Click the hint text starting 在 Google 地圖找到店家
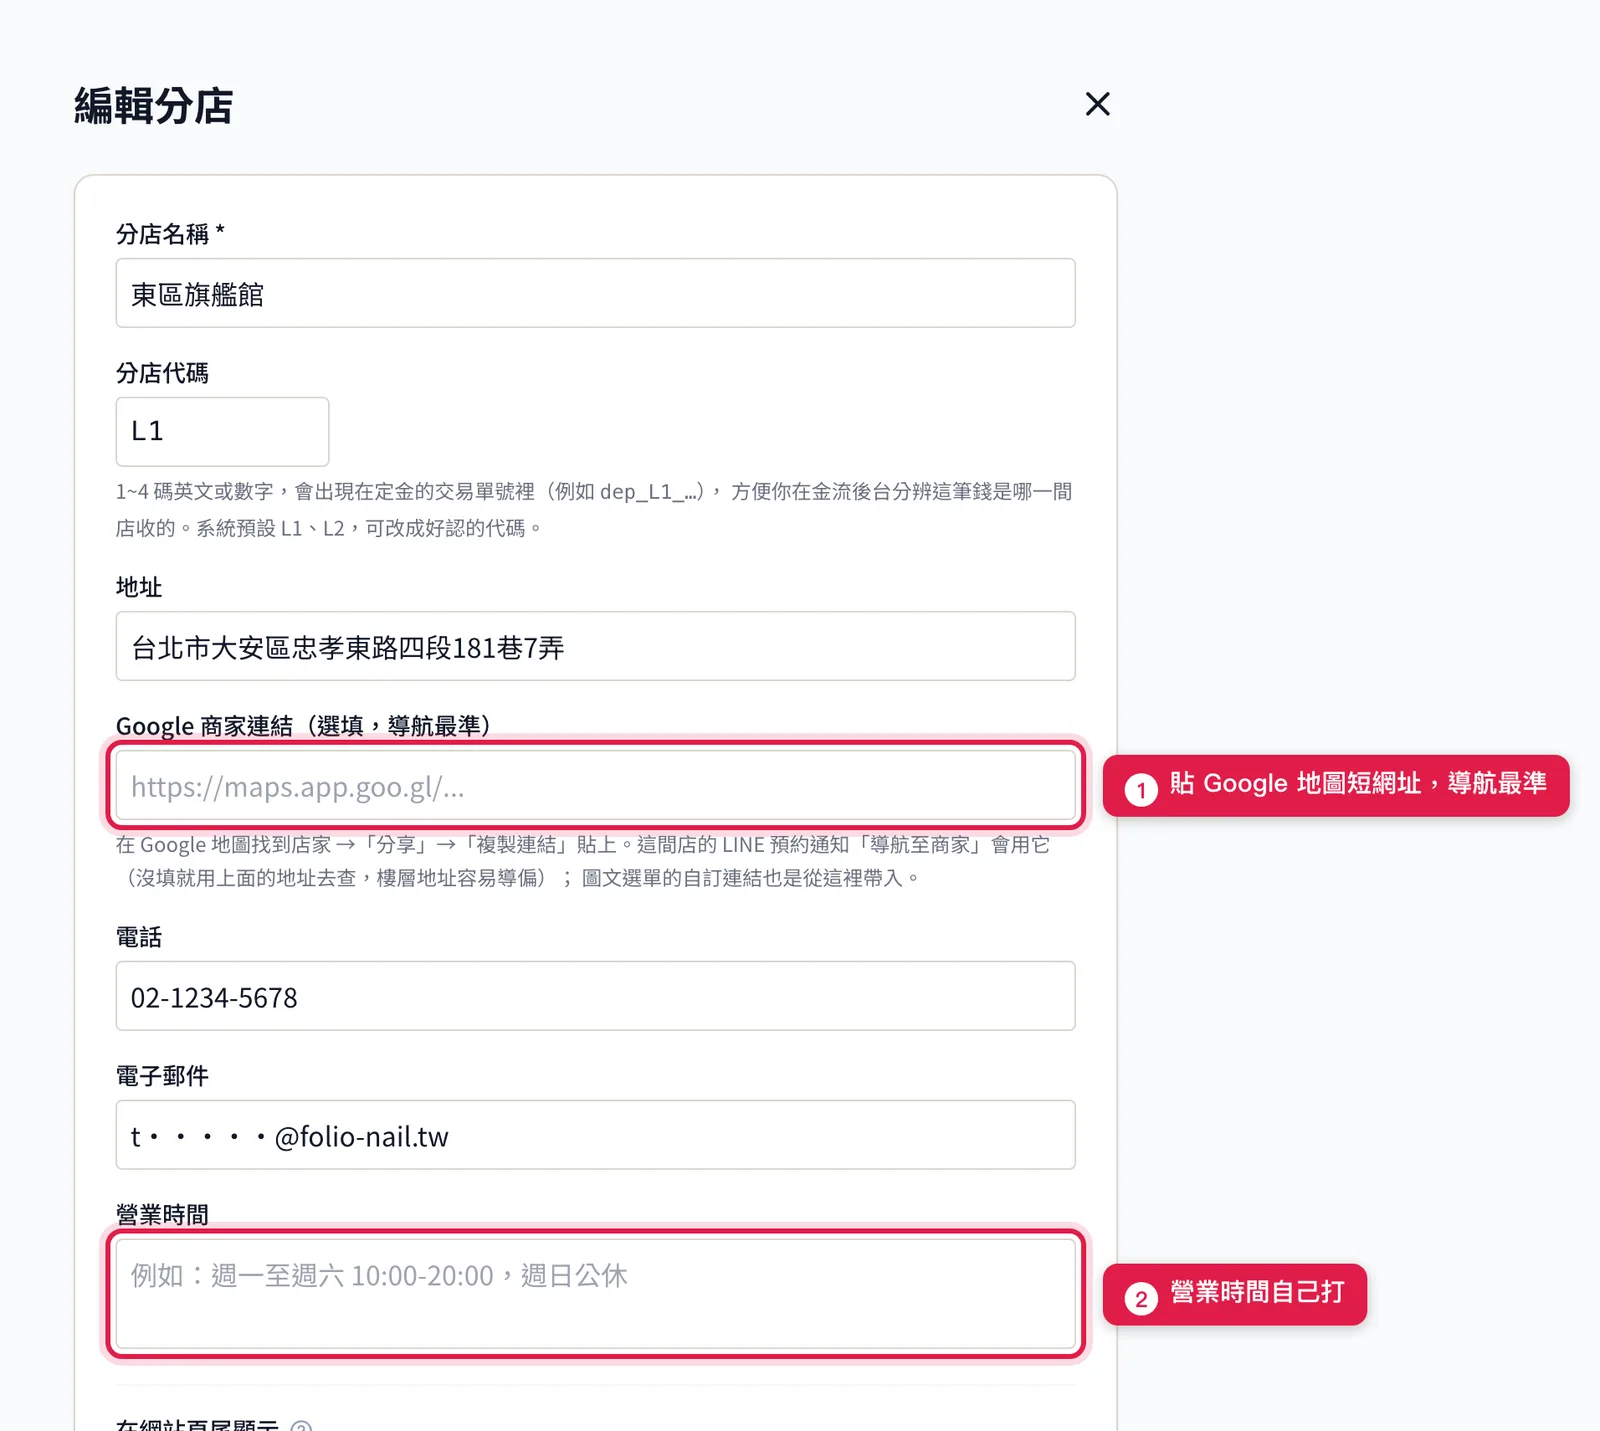Image resolution: width=1600 pixels, height=1431 pixels. point(583,861)
